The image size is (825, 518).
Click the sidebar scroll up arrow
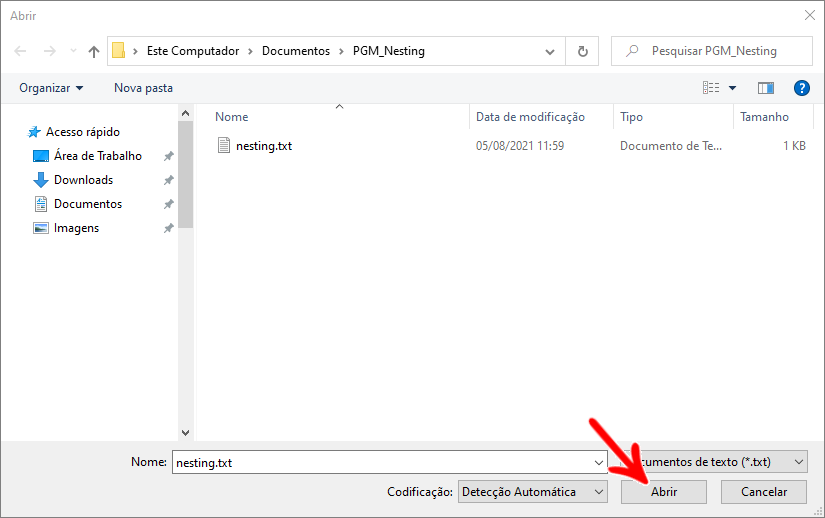coord(185,113)
